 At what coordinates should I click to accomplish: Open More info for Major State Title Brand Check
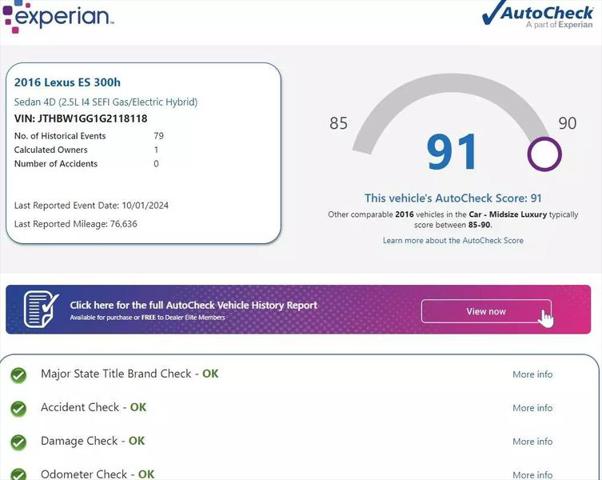coord(533,374)
